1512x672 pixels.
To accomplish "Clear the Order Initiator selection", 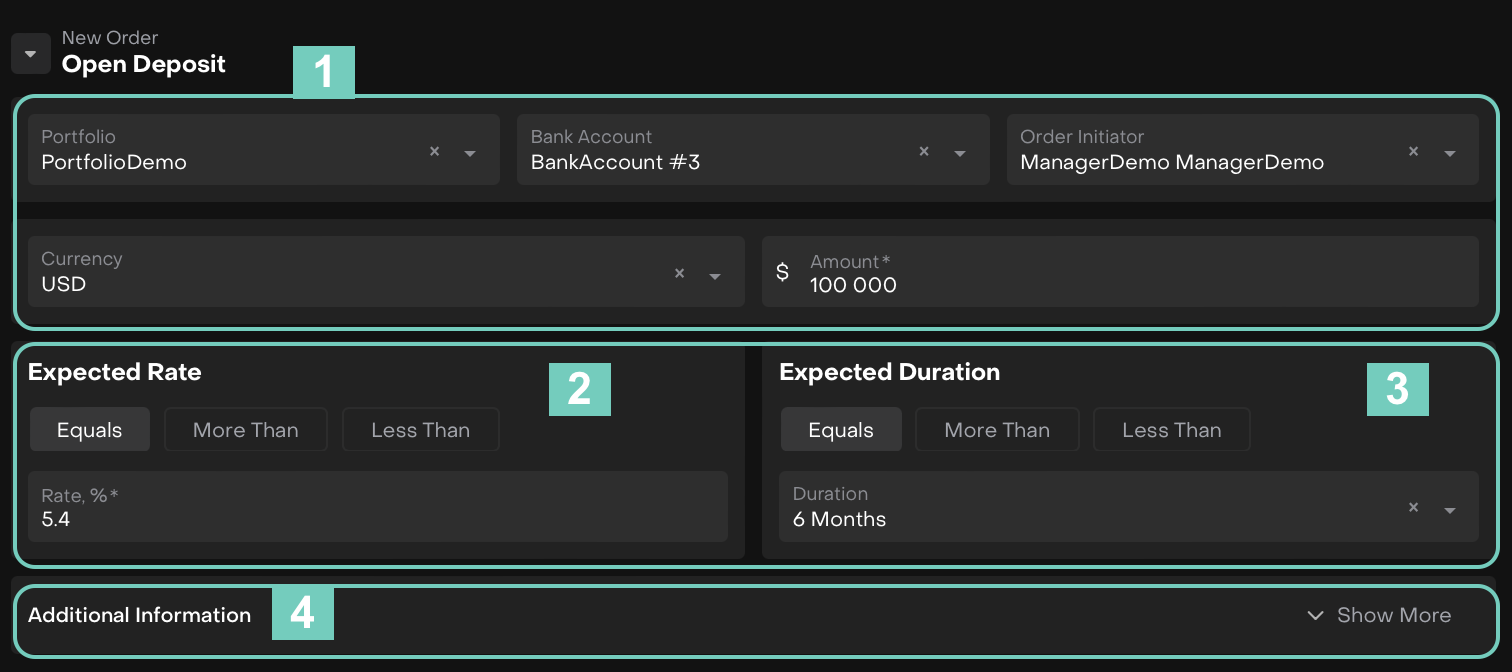I will (1413, 152).
